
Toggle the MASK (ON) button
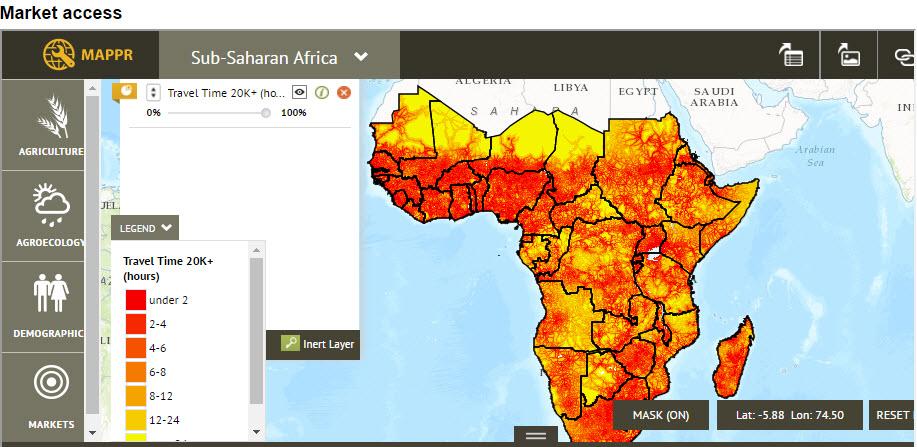(661, 415)
